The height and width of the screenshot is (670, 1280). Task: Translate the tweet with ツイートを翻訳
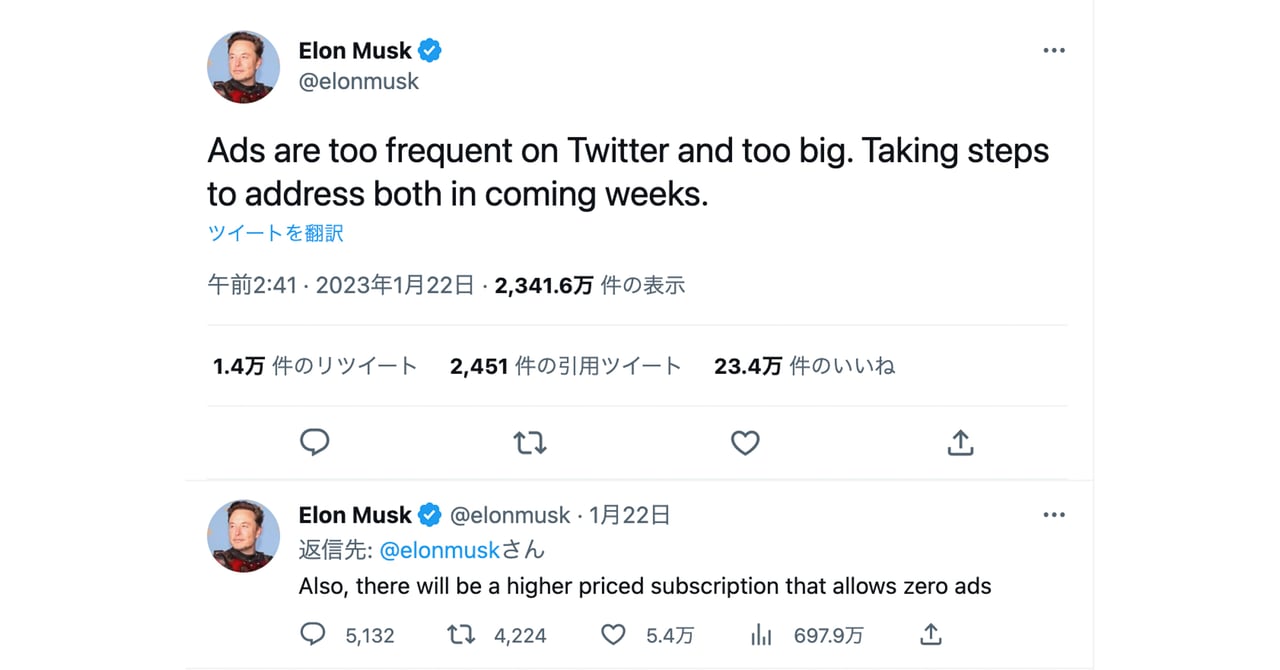click(275, 232)
